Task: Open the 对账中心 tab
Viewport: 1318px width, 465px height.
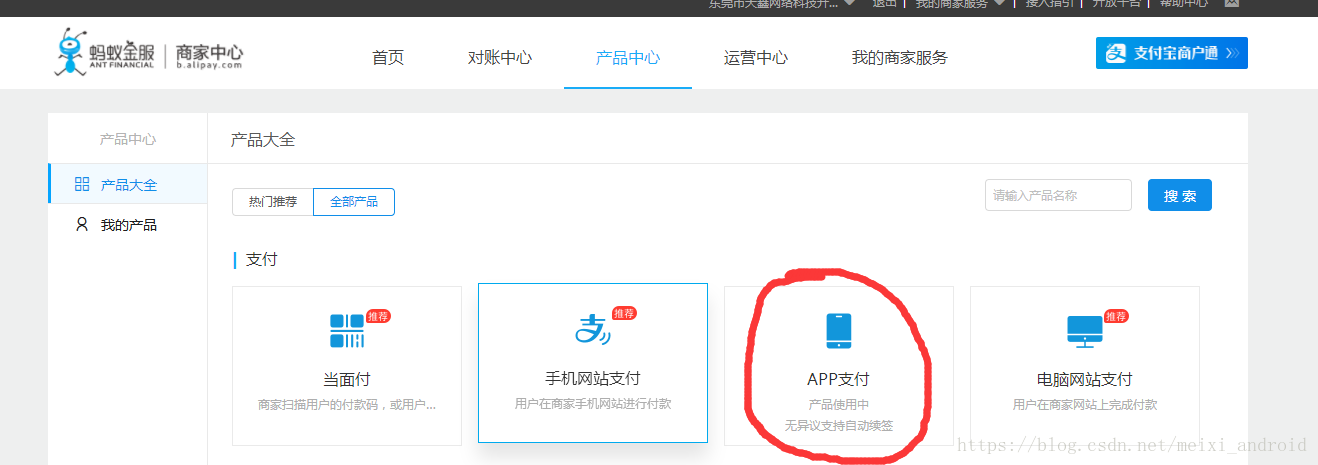Action: [x=500, y=57]
